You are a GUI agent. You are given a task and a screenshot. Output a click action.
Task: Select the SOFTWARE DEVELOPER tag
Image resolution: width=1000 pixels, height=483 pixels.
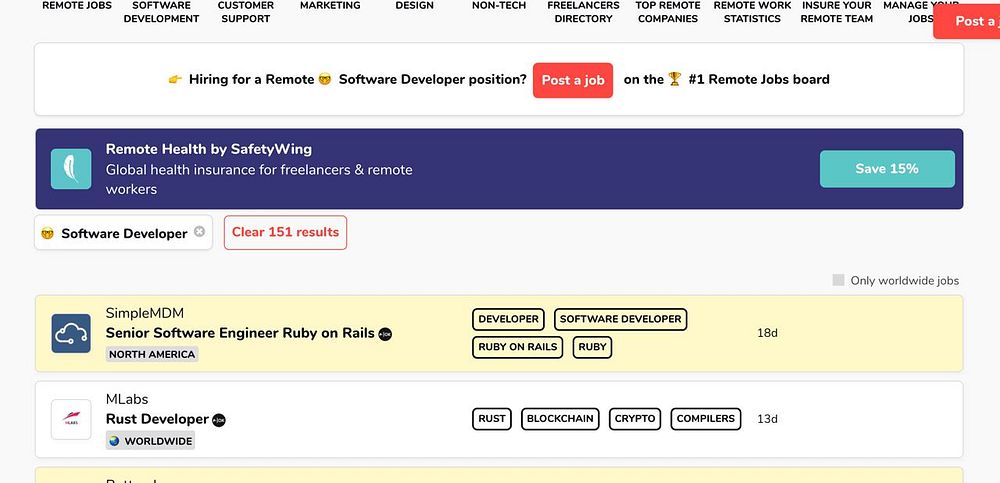coord(621,319)
